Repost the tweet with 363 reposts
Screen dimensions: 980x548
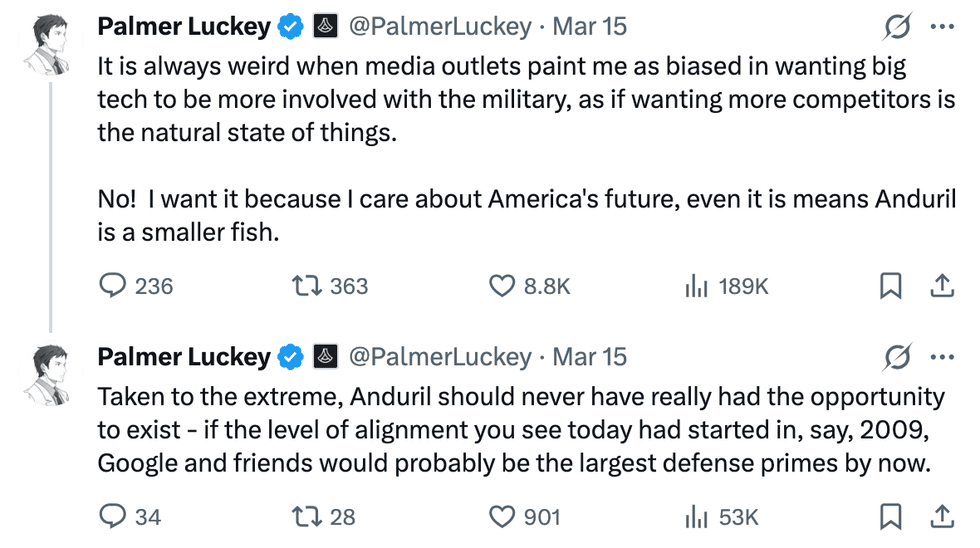coord(303,286)
